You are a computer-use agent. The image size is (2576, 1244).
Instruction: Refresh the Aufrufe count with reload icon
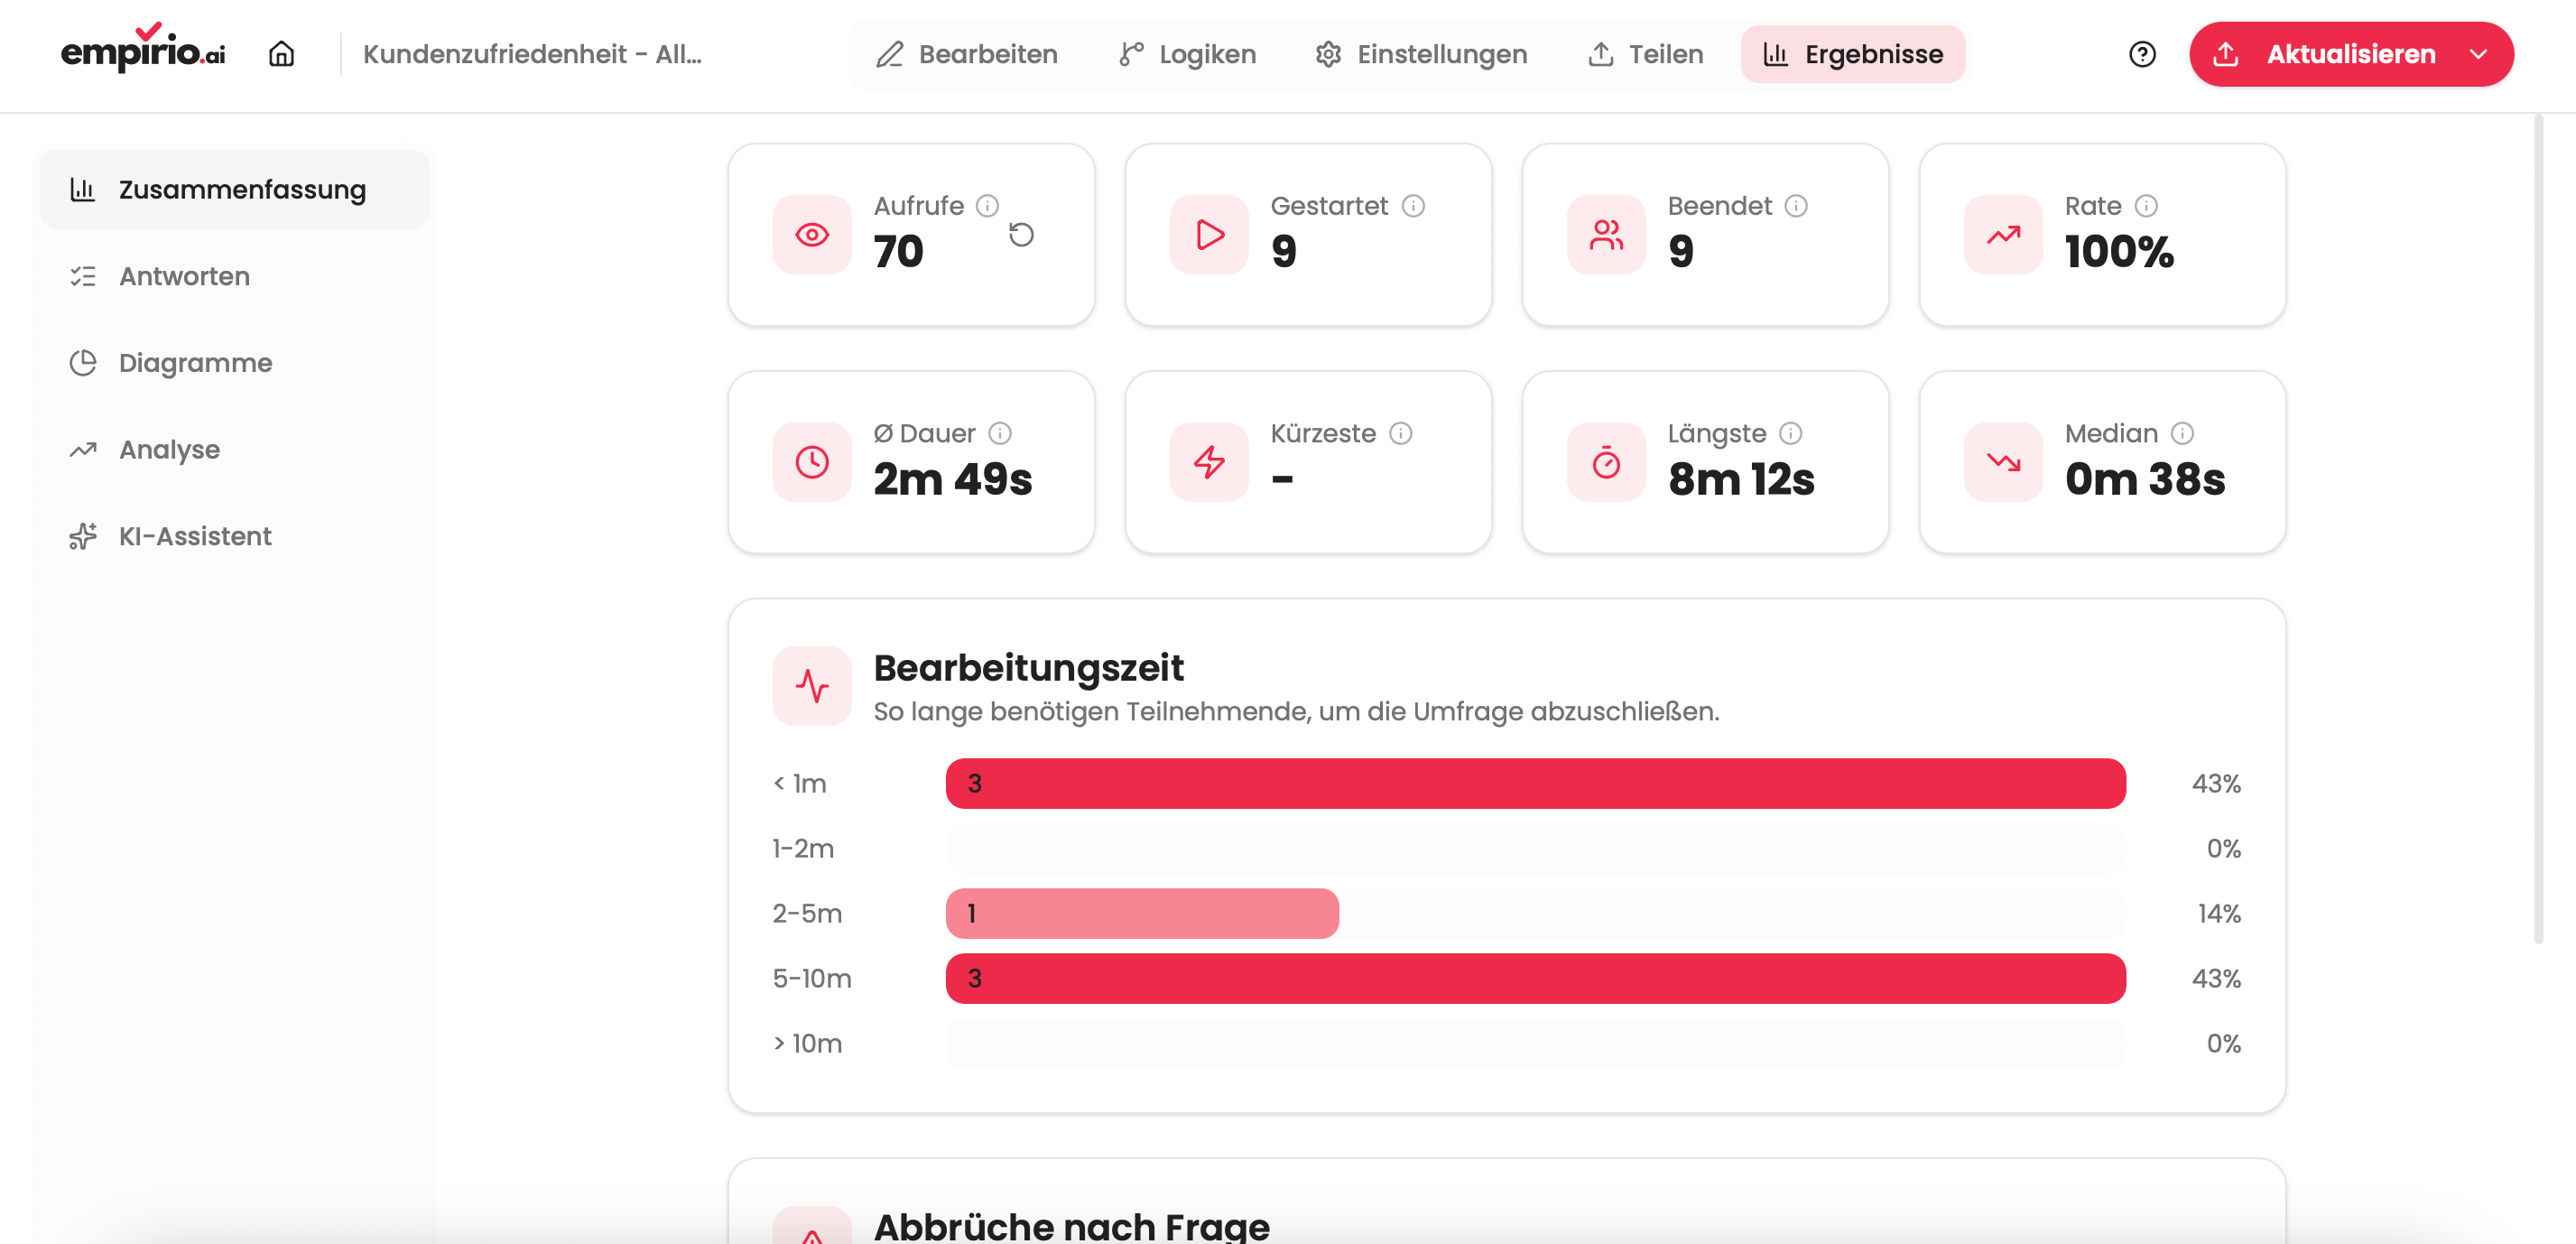(x=1021, y=235)
